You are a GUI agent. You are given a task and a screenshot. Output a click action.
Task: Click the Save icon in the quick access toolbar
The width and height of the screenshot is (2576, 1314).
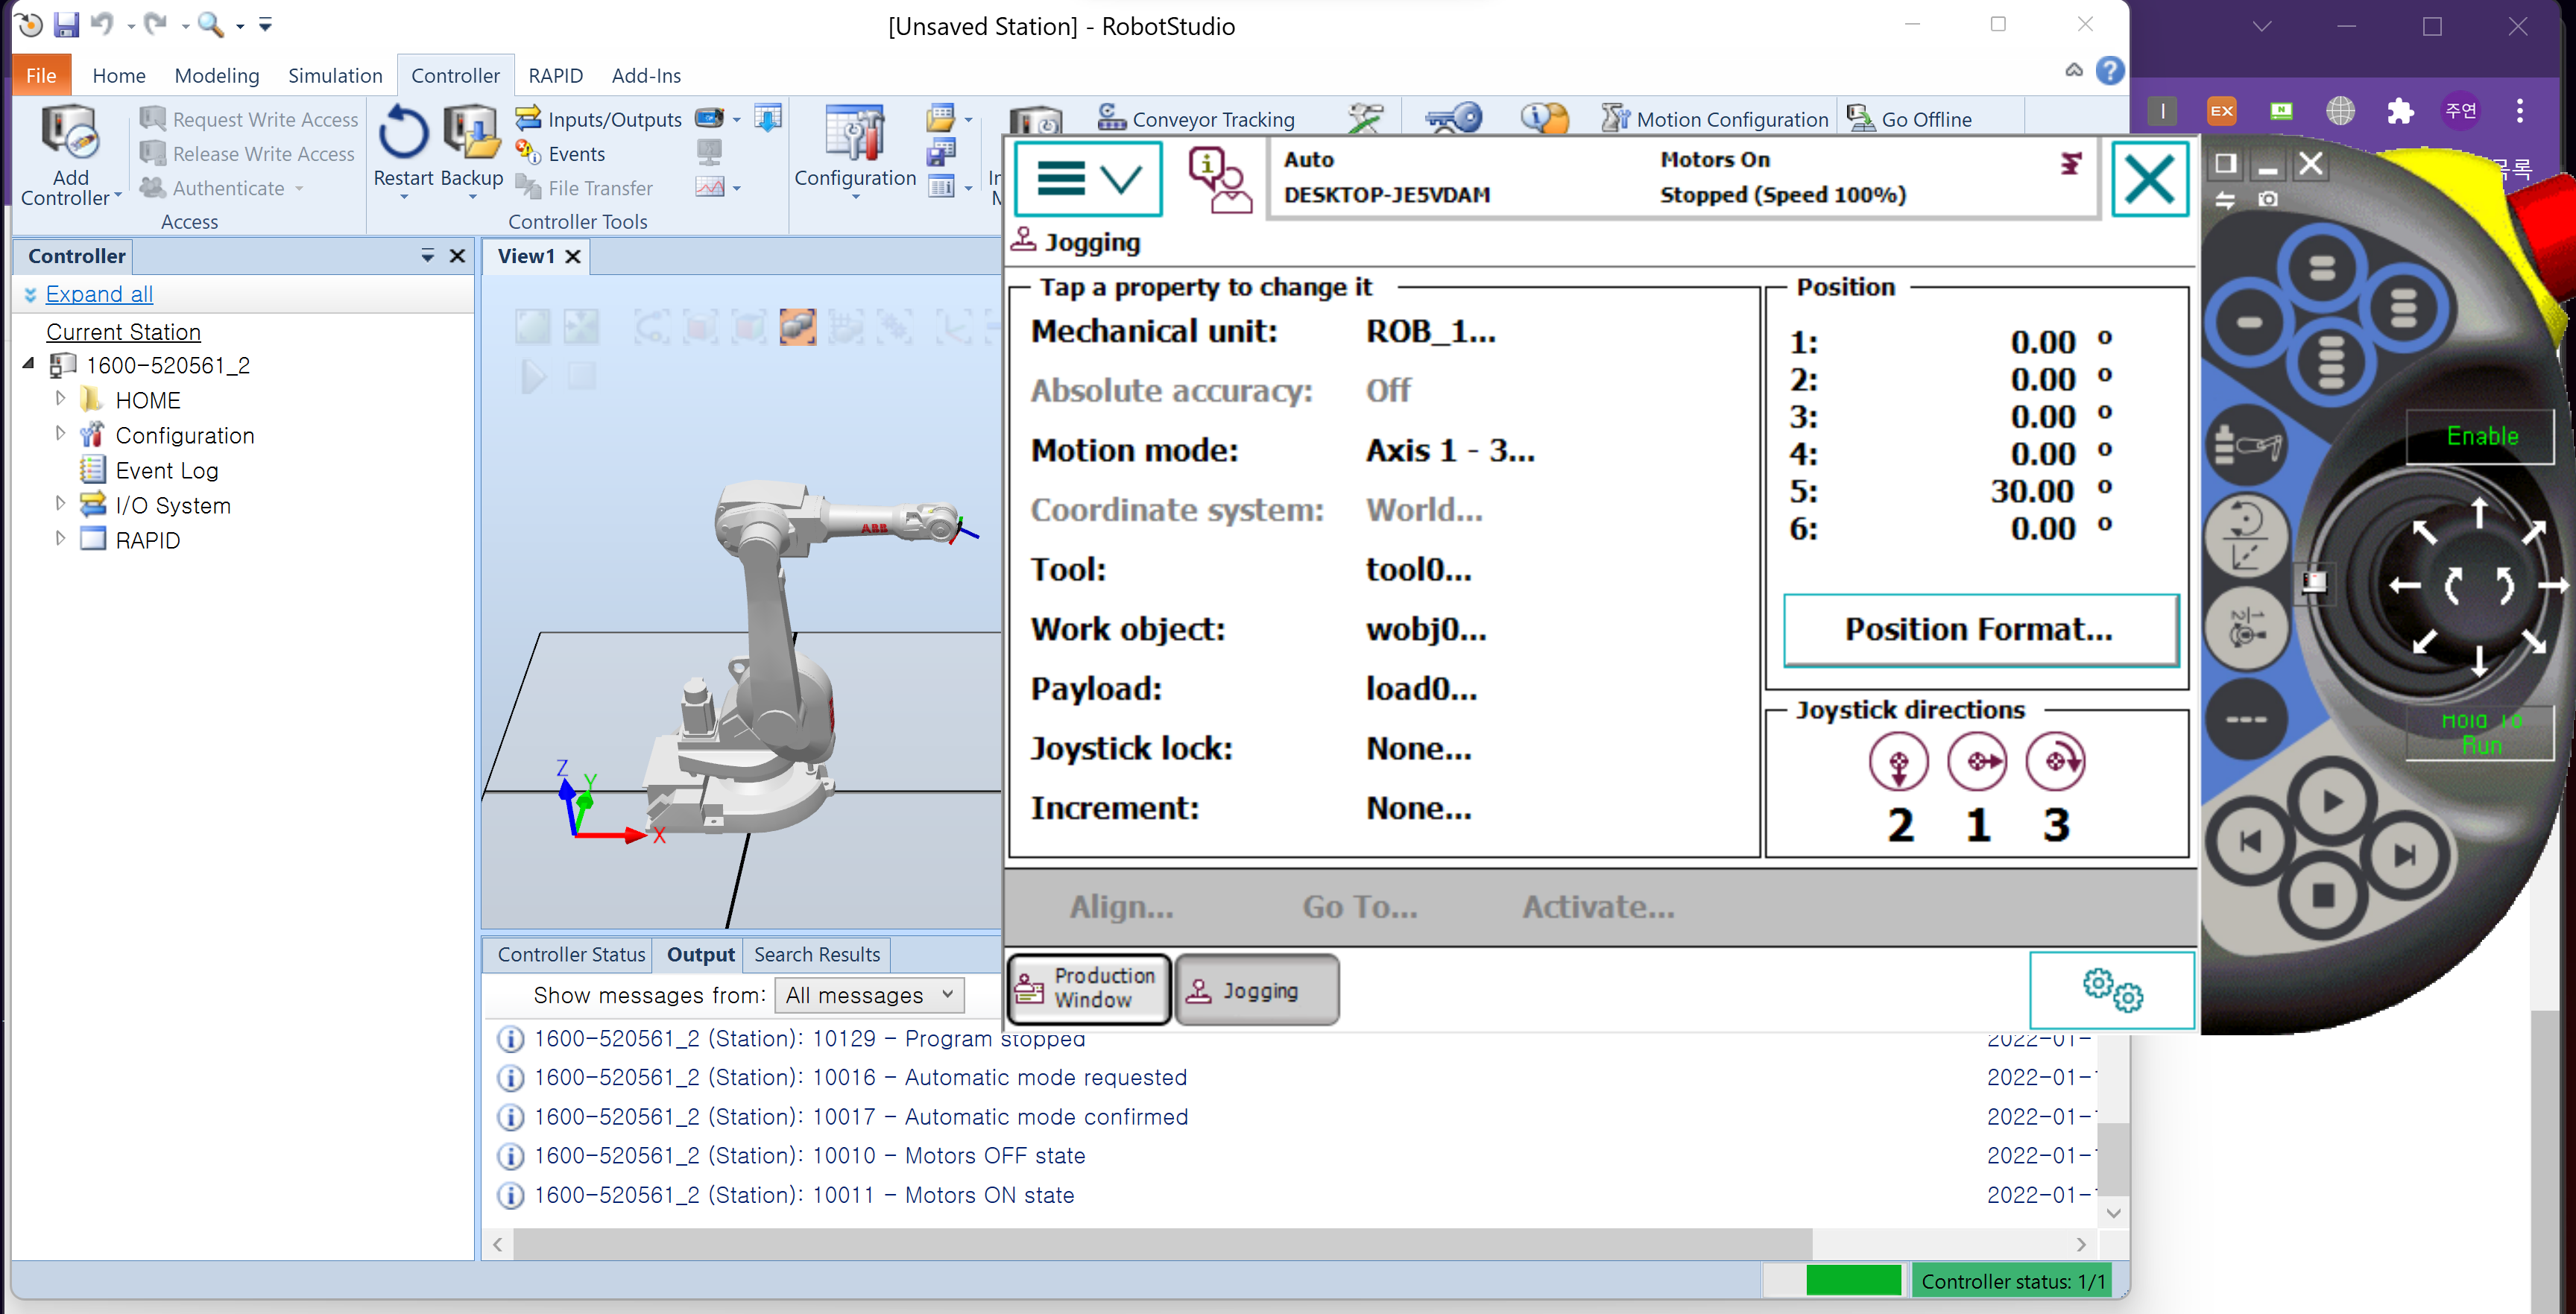[66, 24]
